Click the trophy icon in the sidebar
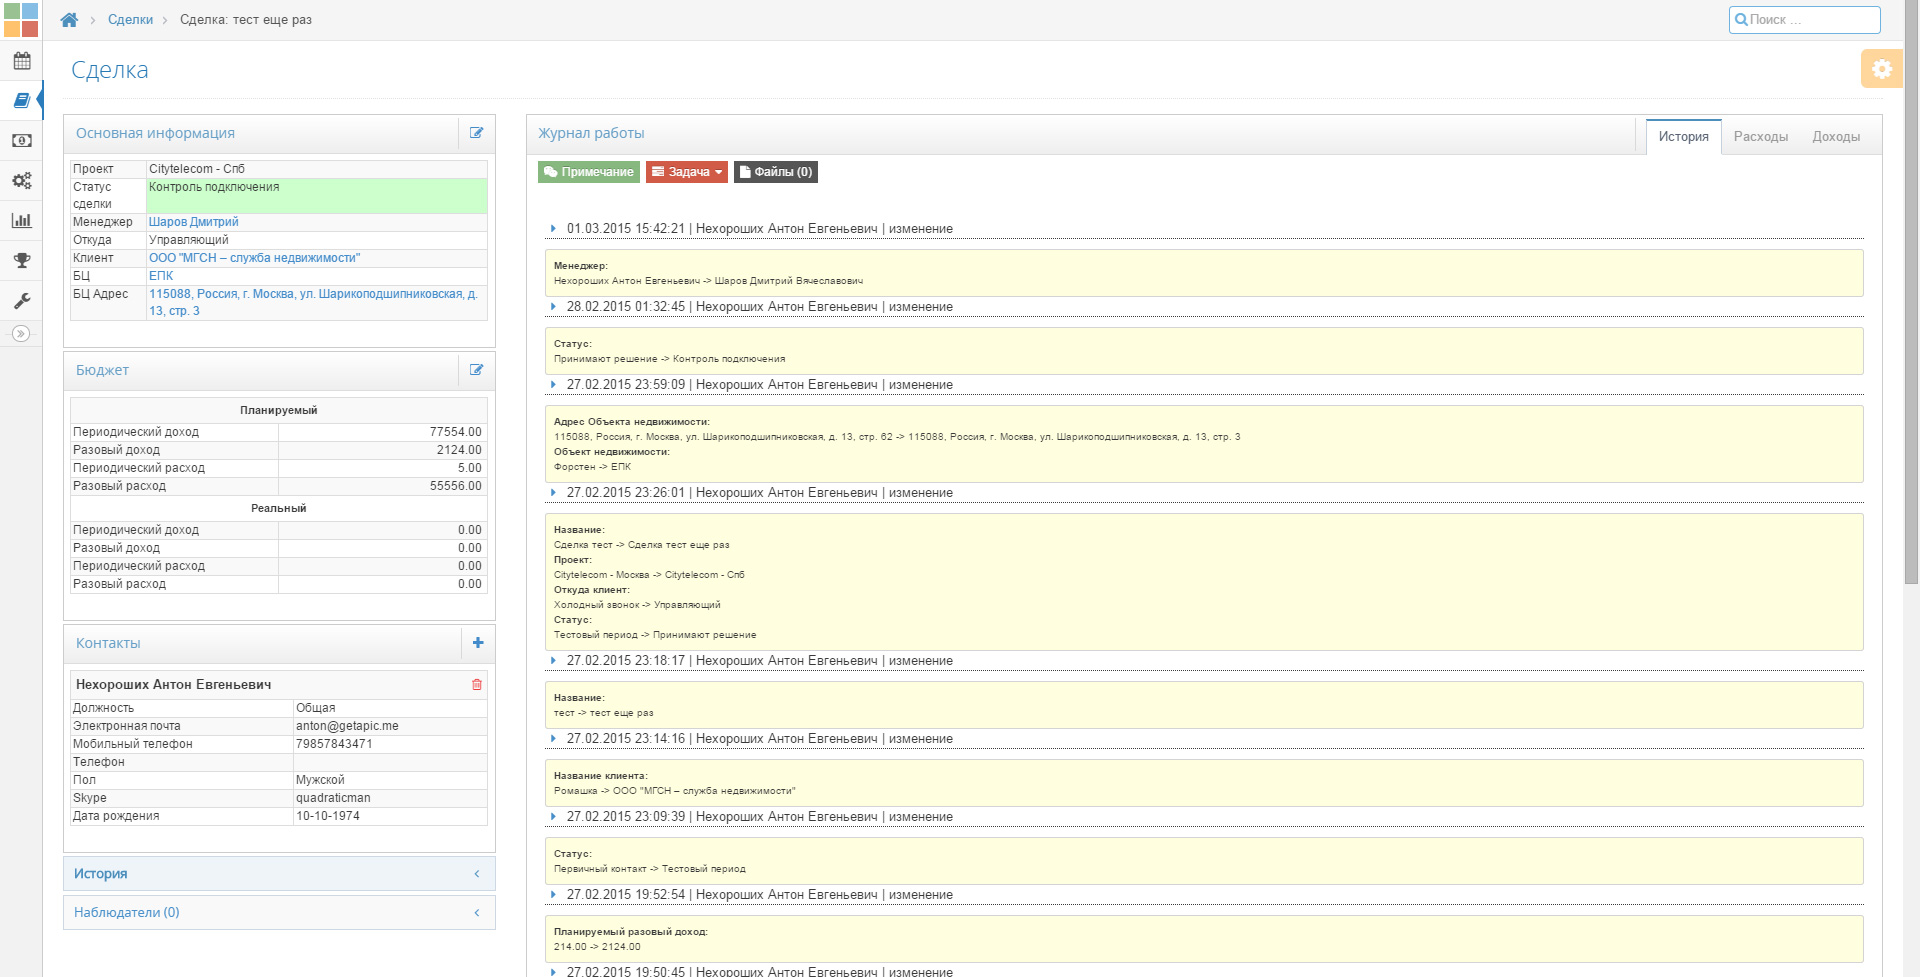Image resolution: width=1920 pixels, height=977 pixels. 21,261
